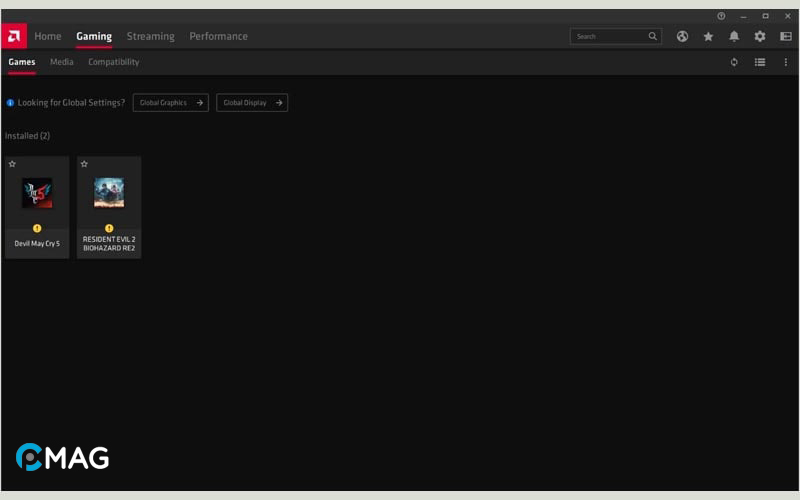Click the search magnifier icon
The height and width of the screenshot is (500, 800).
coord(653,36)
